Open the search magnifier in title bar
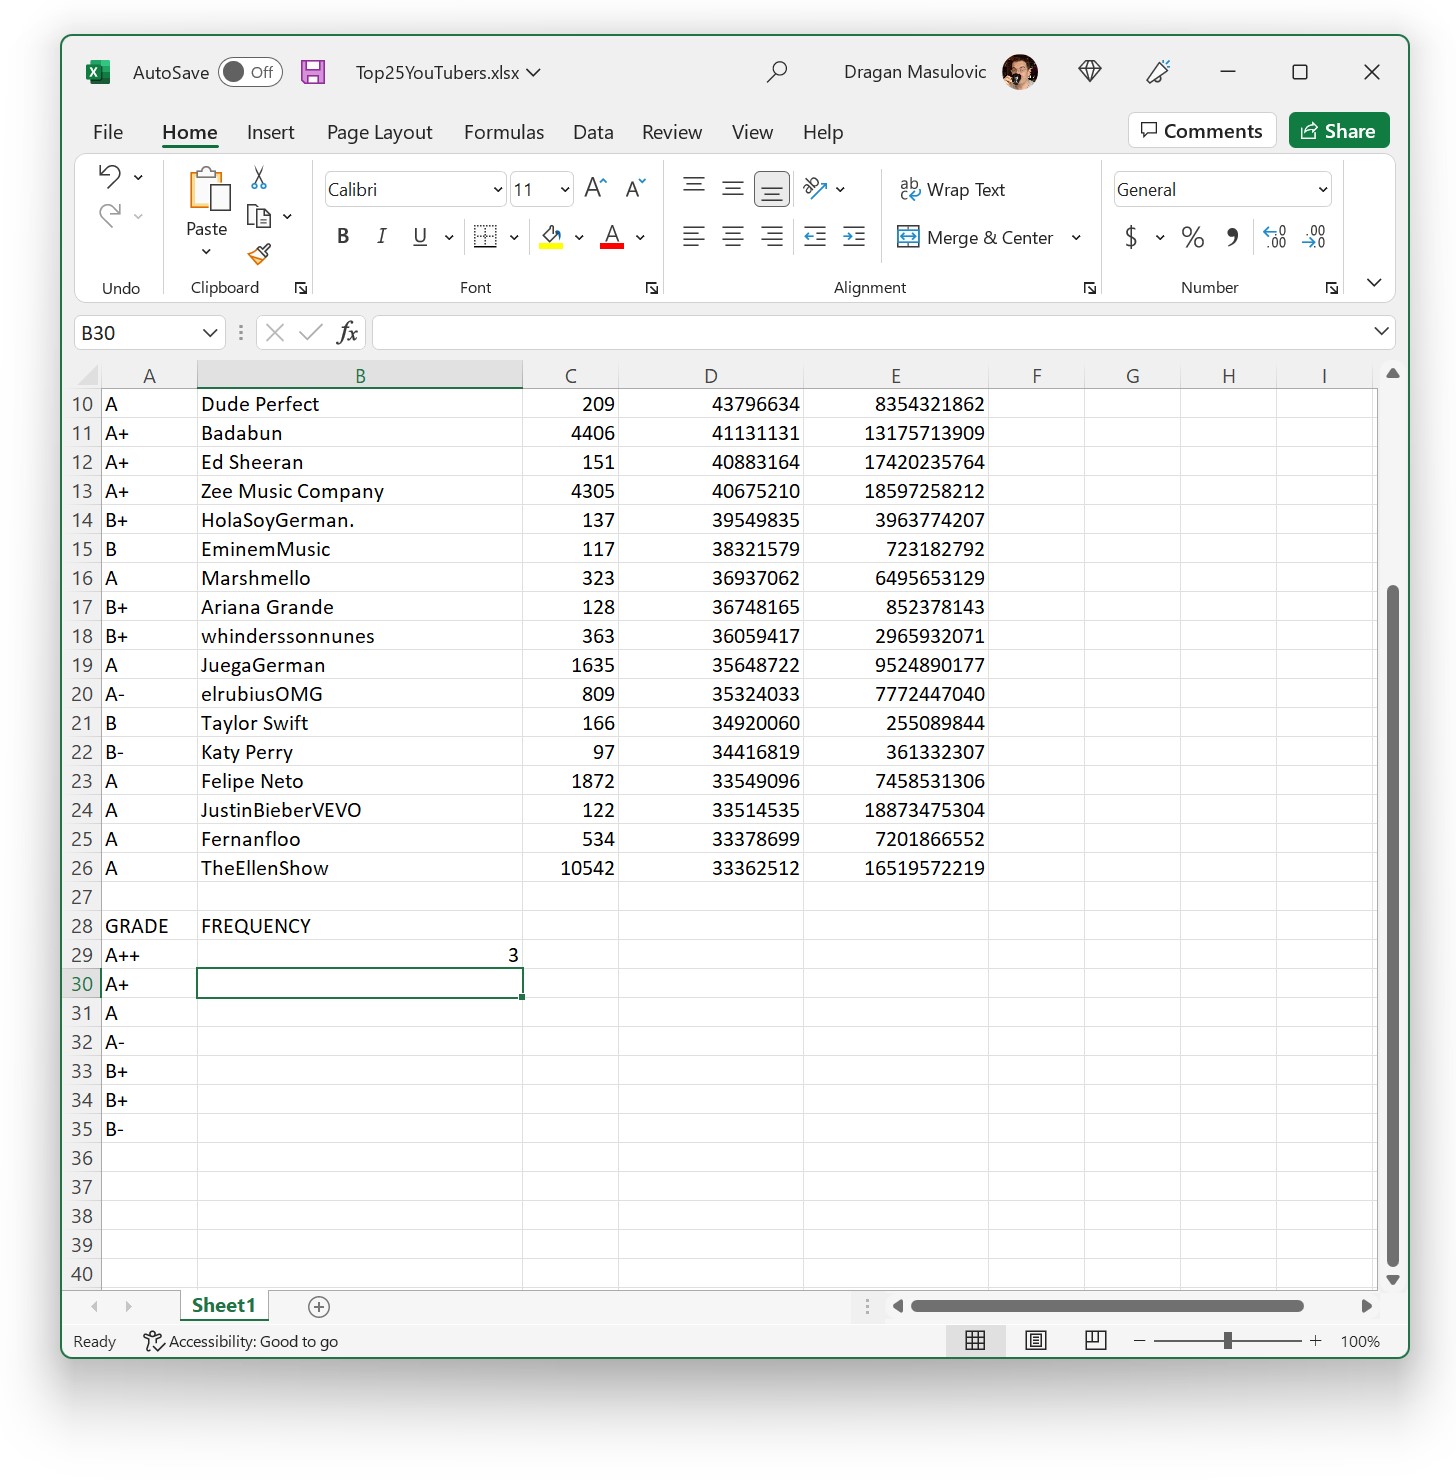 click(x=776, y=72)
